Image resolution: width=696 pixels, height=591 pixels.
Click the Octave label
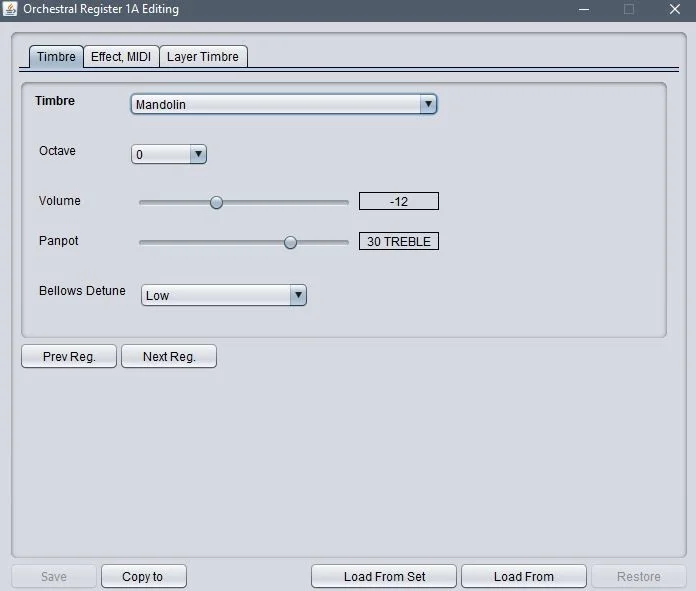(x=57, y=151)
